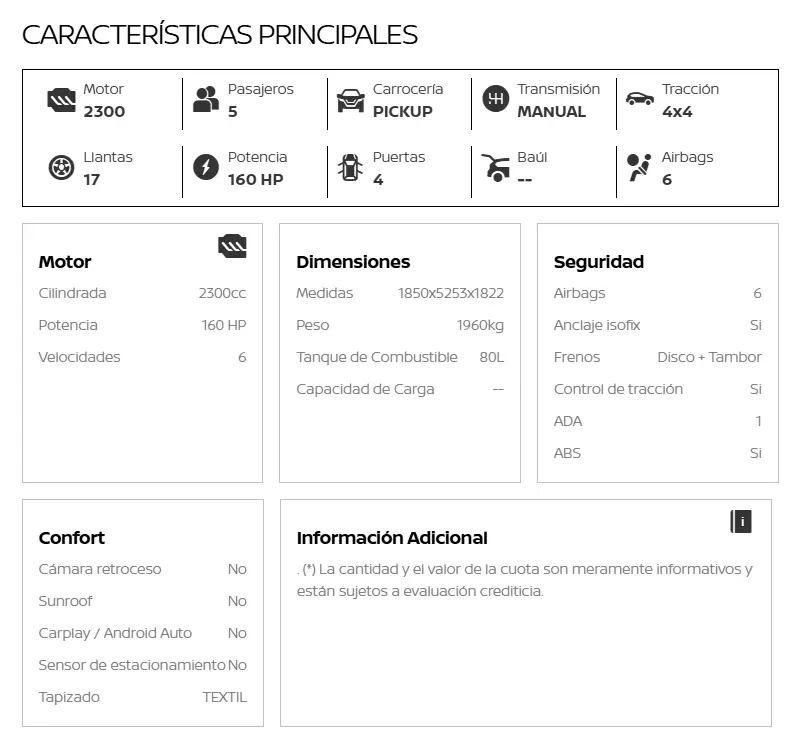Image resolution: width=799 pixels, height=733 pixels.
Task: Click the info book icon in Información Adicional
Action: (x=741, y=521)
